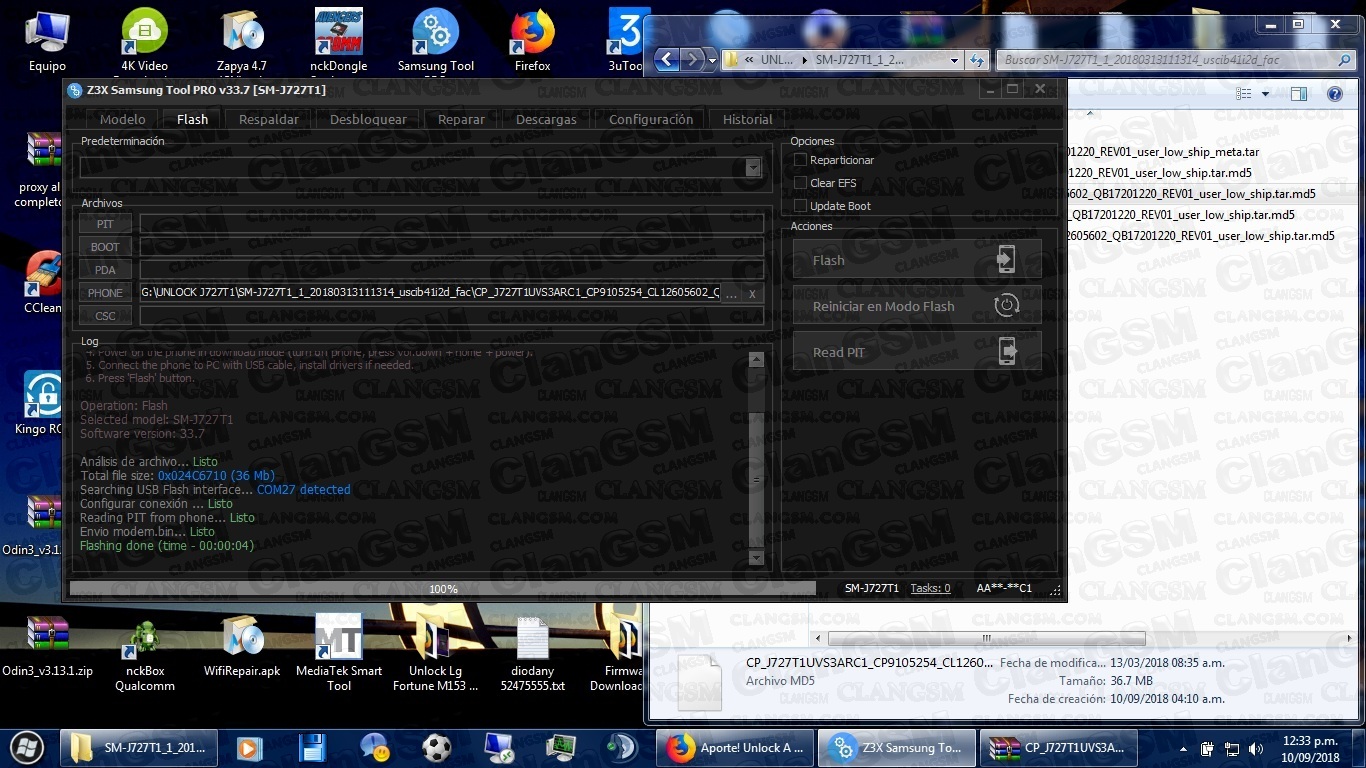Open CCleaner desktop icon
Viewport: 1366px width, 768px height.
(43, 283)
